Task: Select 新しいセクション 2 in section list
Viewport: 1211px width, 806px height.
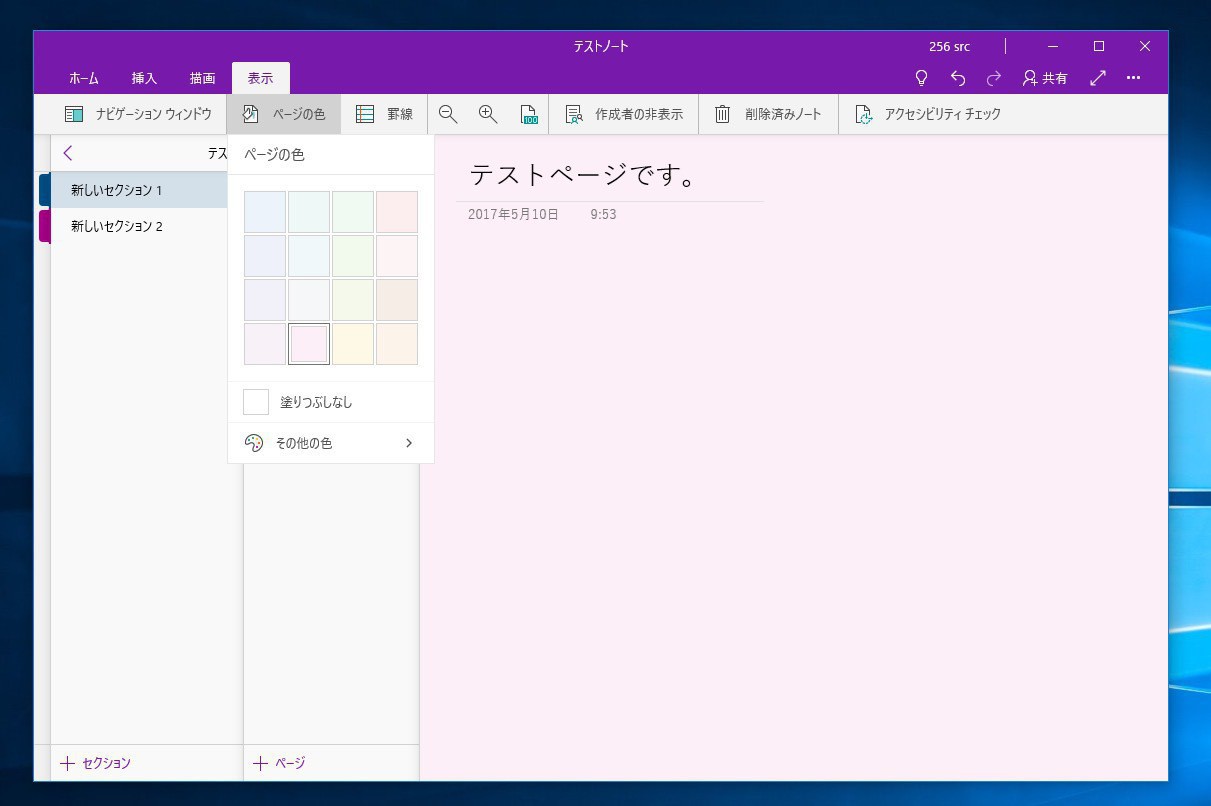Action: click(117, 226)
